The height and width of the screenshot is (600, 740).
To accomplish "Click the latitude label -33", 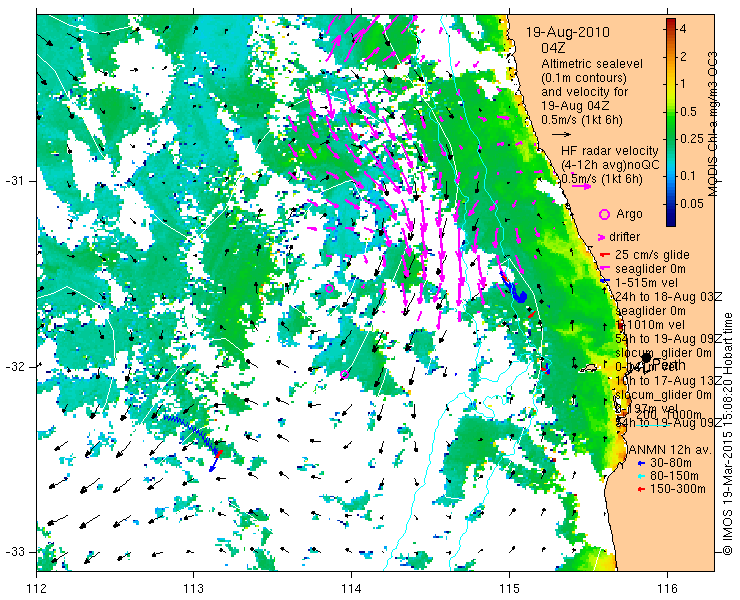I will (14, 552).
